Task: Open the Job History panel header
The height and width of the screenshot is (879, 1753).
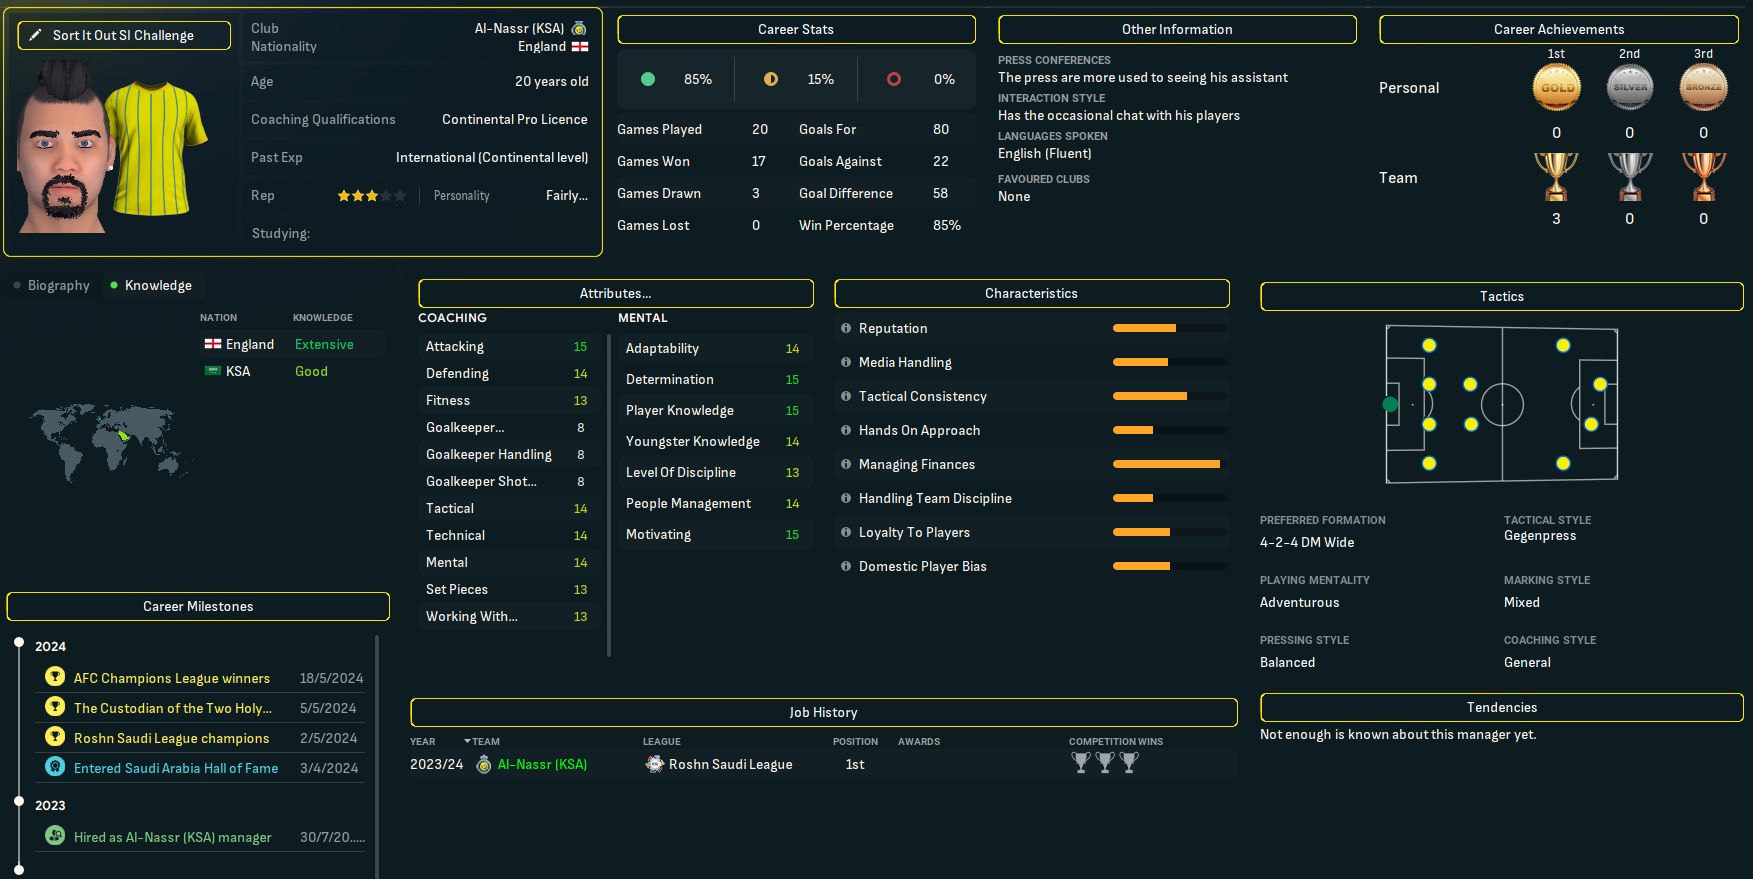Action: click(x=824, y=712)
